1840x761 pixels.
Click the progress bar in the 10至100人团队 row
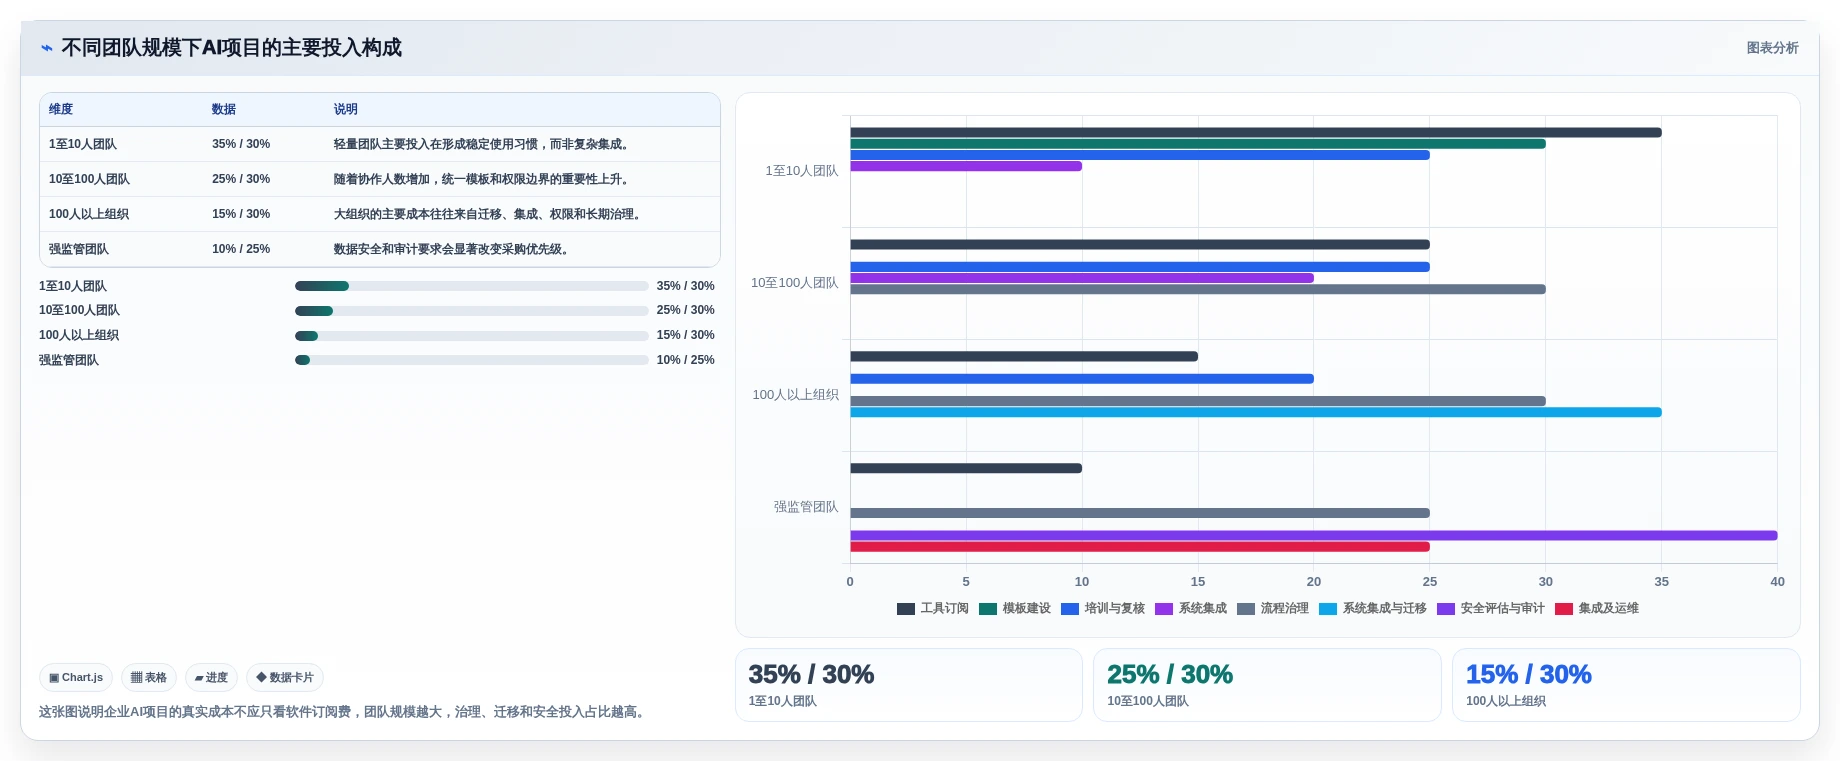click(472, 311)
